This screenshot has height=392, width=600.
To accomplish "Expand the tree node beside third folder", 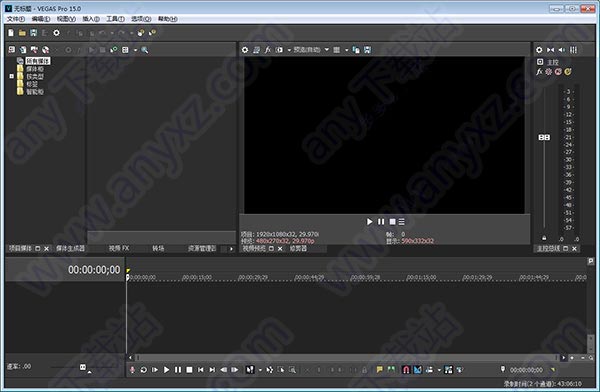I will pos(11,77).
